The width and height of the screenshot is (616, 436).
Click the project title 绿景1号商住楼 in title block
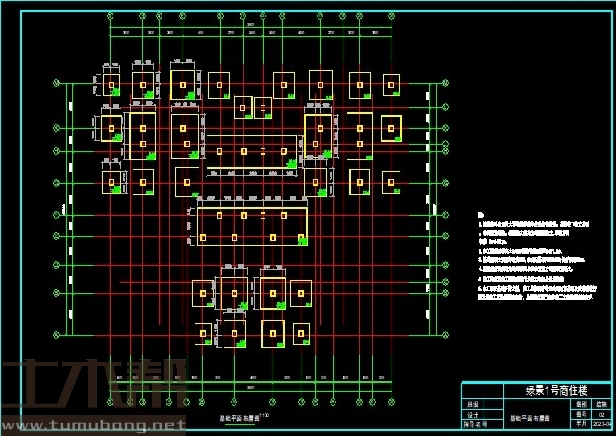click(556, 389)
